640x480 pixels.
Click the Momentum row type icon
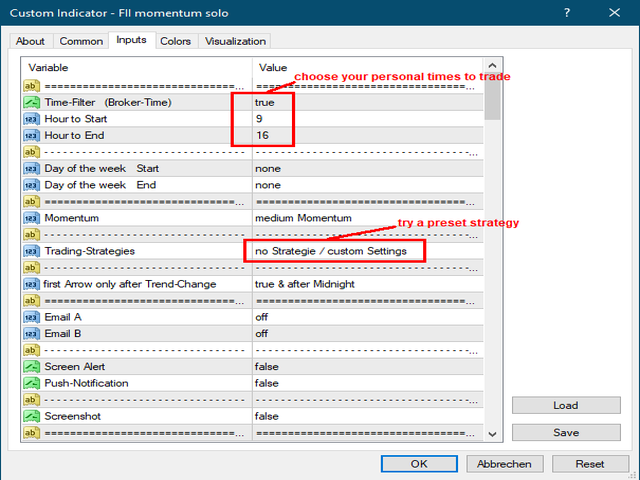tap(31, 217)
